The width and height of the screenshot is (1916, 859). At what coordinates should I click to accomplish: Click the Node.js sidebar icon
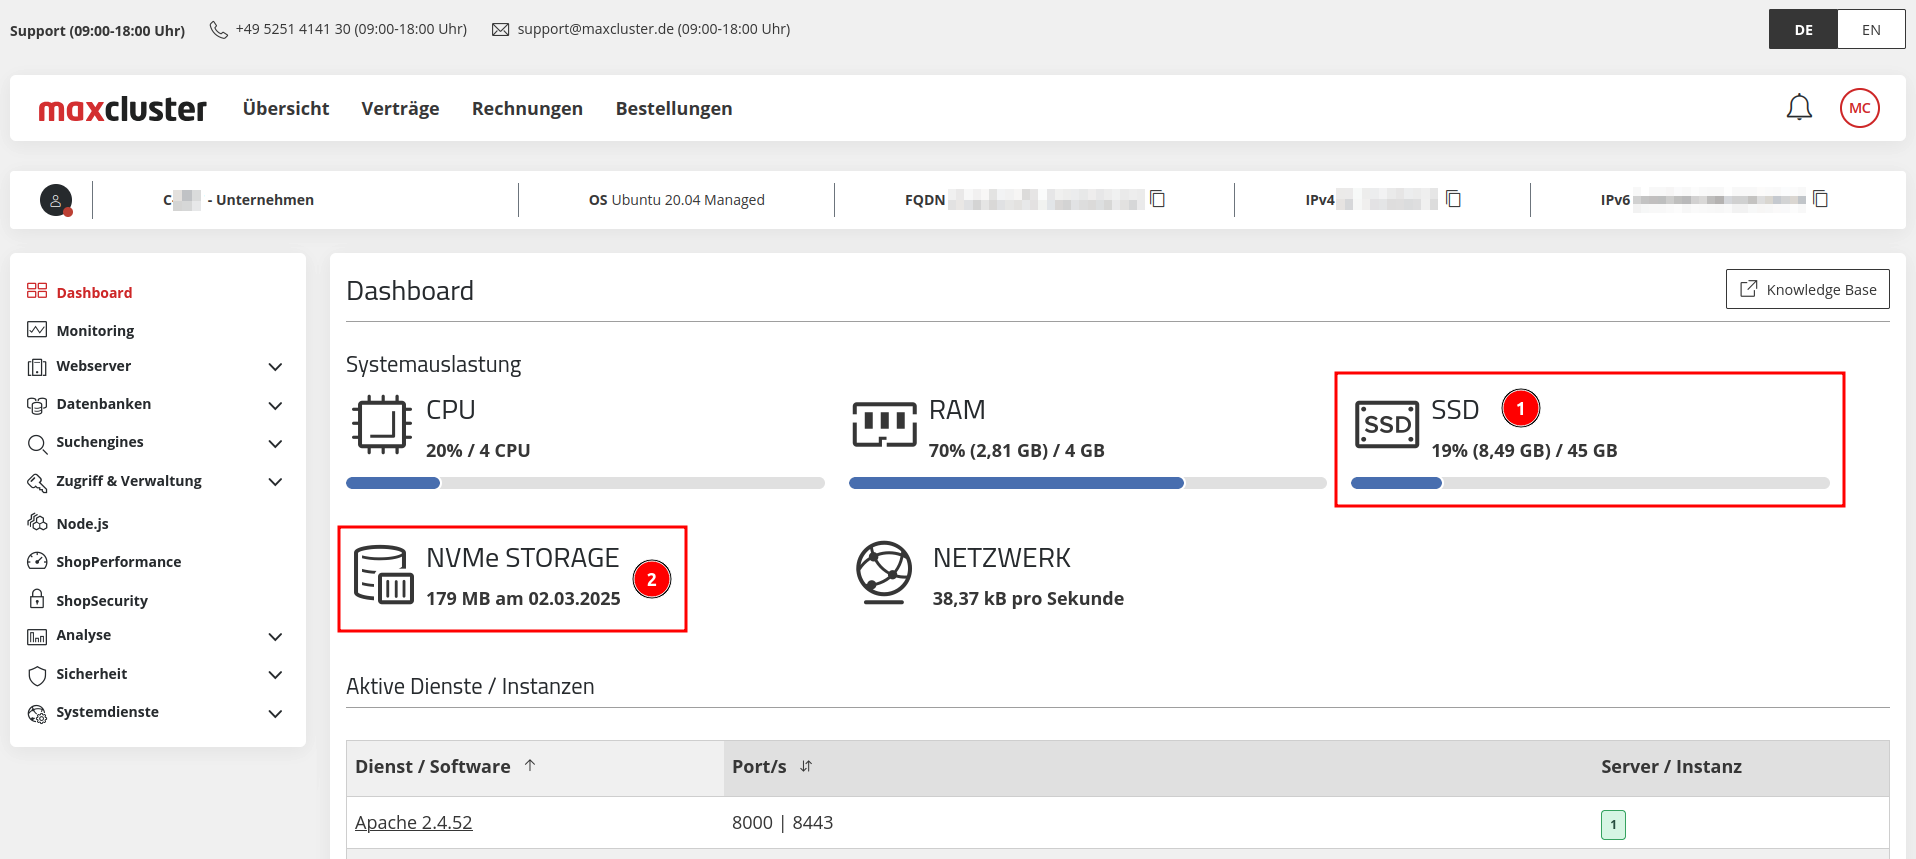(x=37, y=523)
